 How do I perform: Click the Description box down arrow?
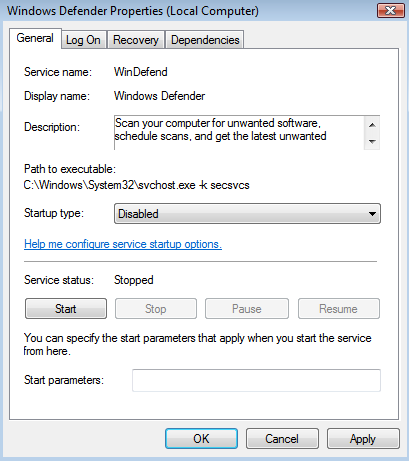click(372, 141)
